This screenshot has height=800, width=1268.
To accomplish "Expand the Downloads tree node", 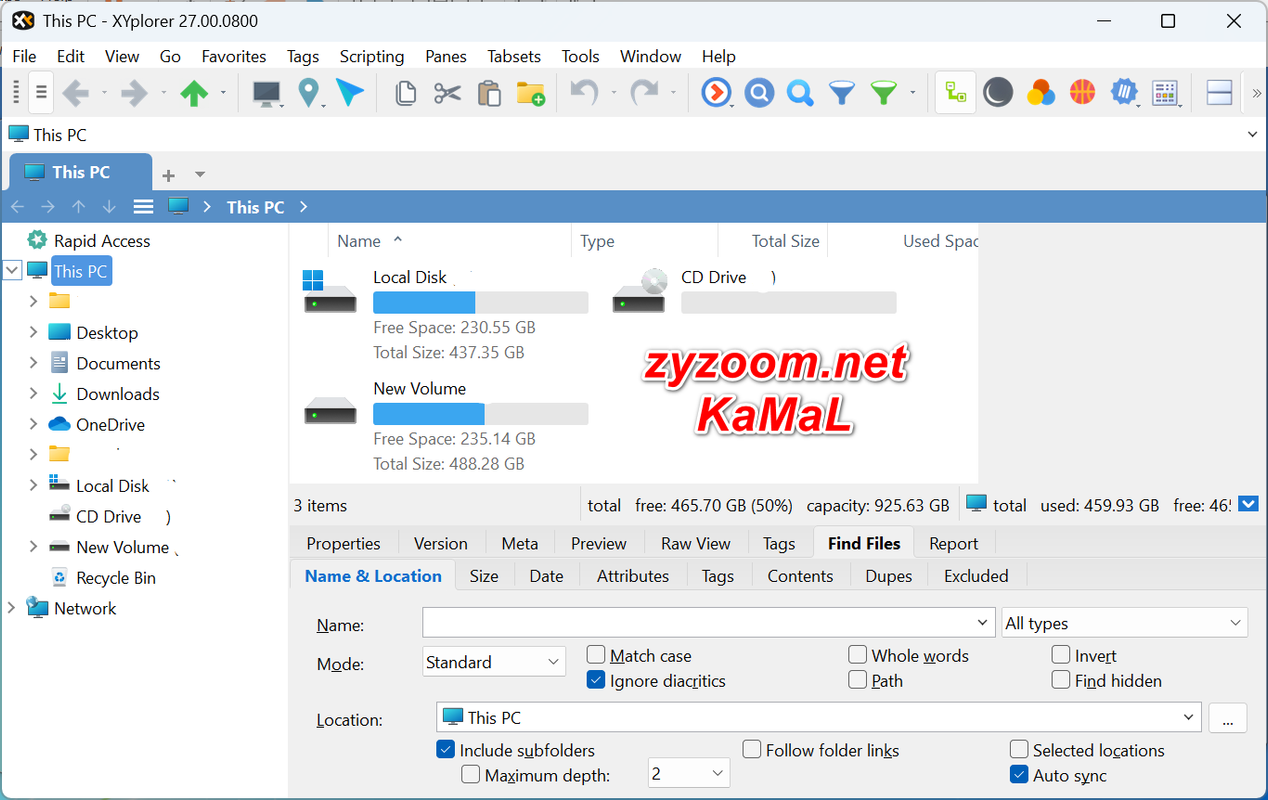I will (33, 393).
